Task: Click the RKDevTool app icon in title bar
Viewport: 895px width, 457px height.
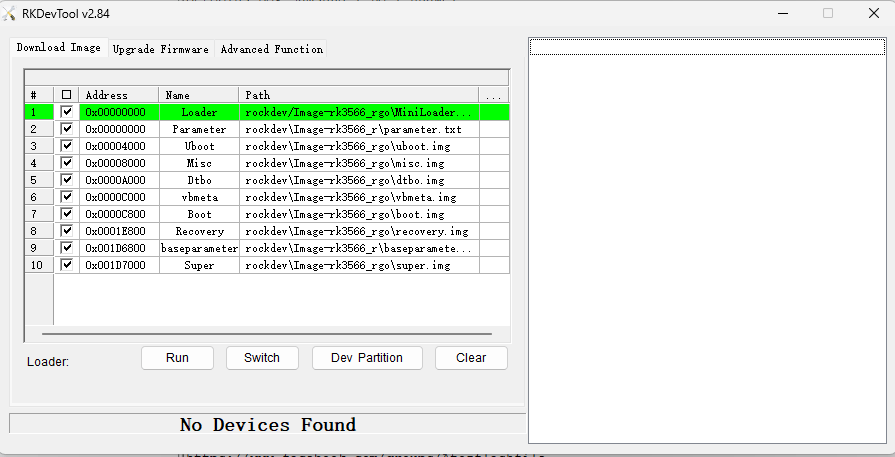Action: tap(9, 14)
